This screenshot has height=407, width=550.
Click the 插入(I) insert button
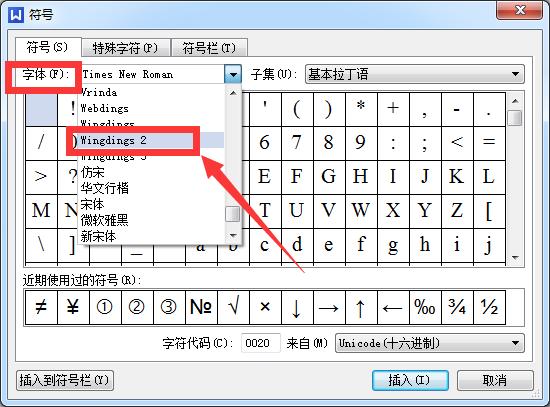(x=410, y=380)
